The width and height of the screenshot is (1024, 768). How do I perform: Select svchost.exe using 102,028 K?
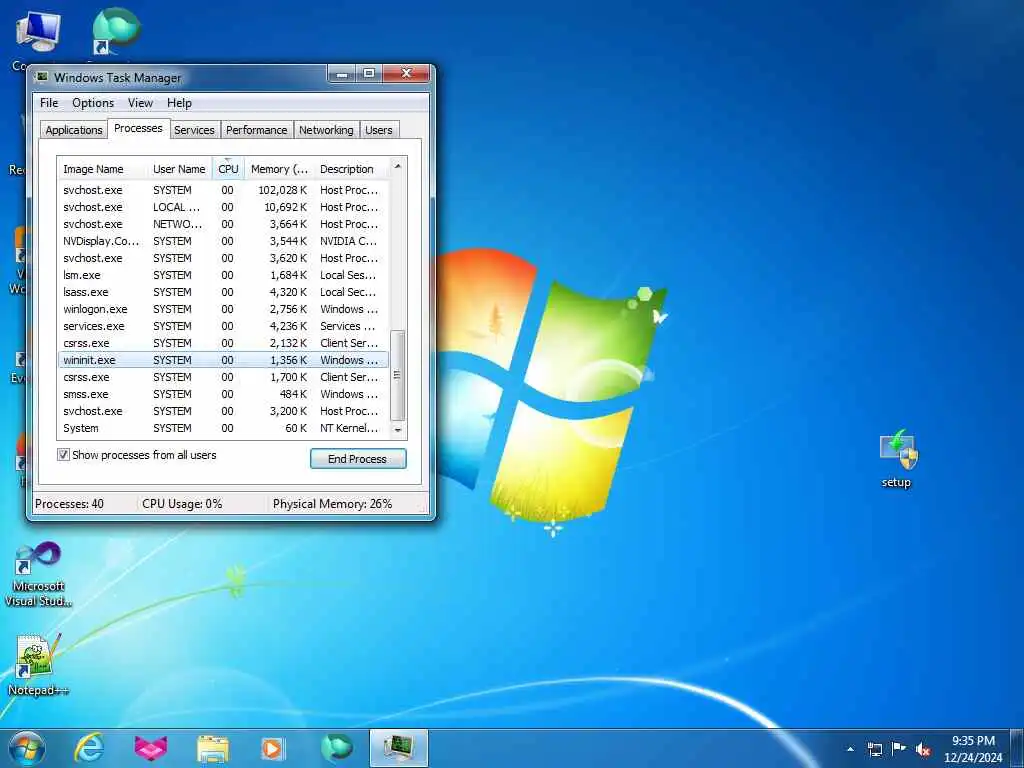pos(223,190)
